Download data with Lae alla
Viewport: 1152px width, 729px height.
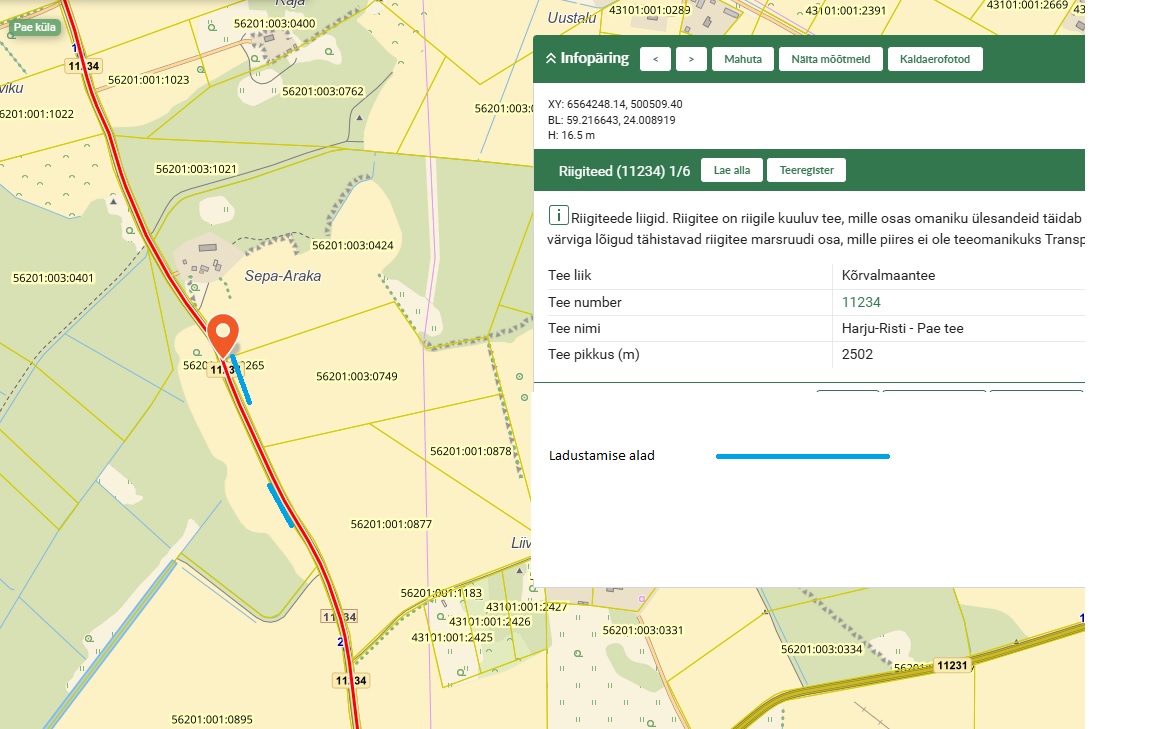[731, 170]
